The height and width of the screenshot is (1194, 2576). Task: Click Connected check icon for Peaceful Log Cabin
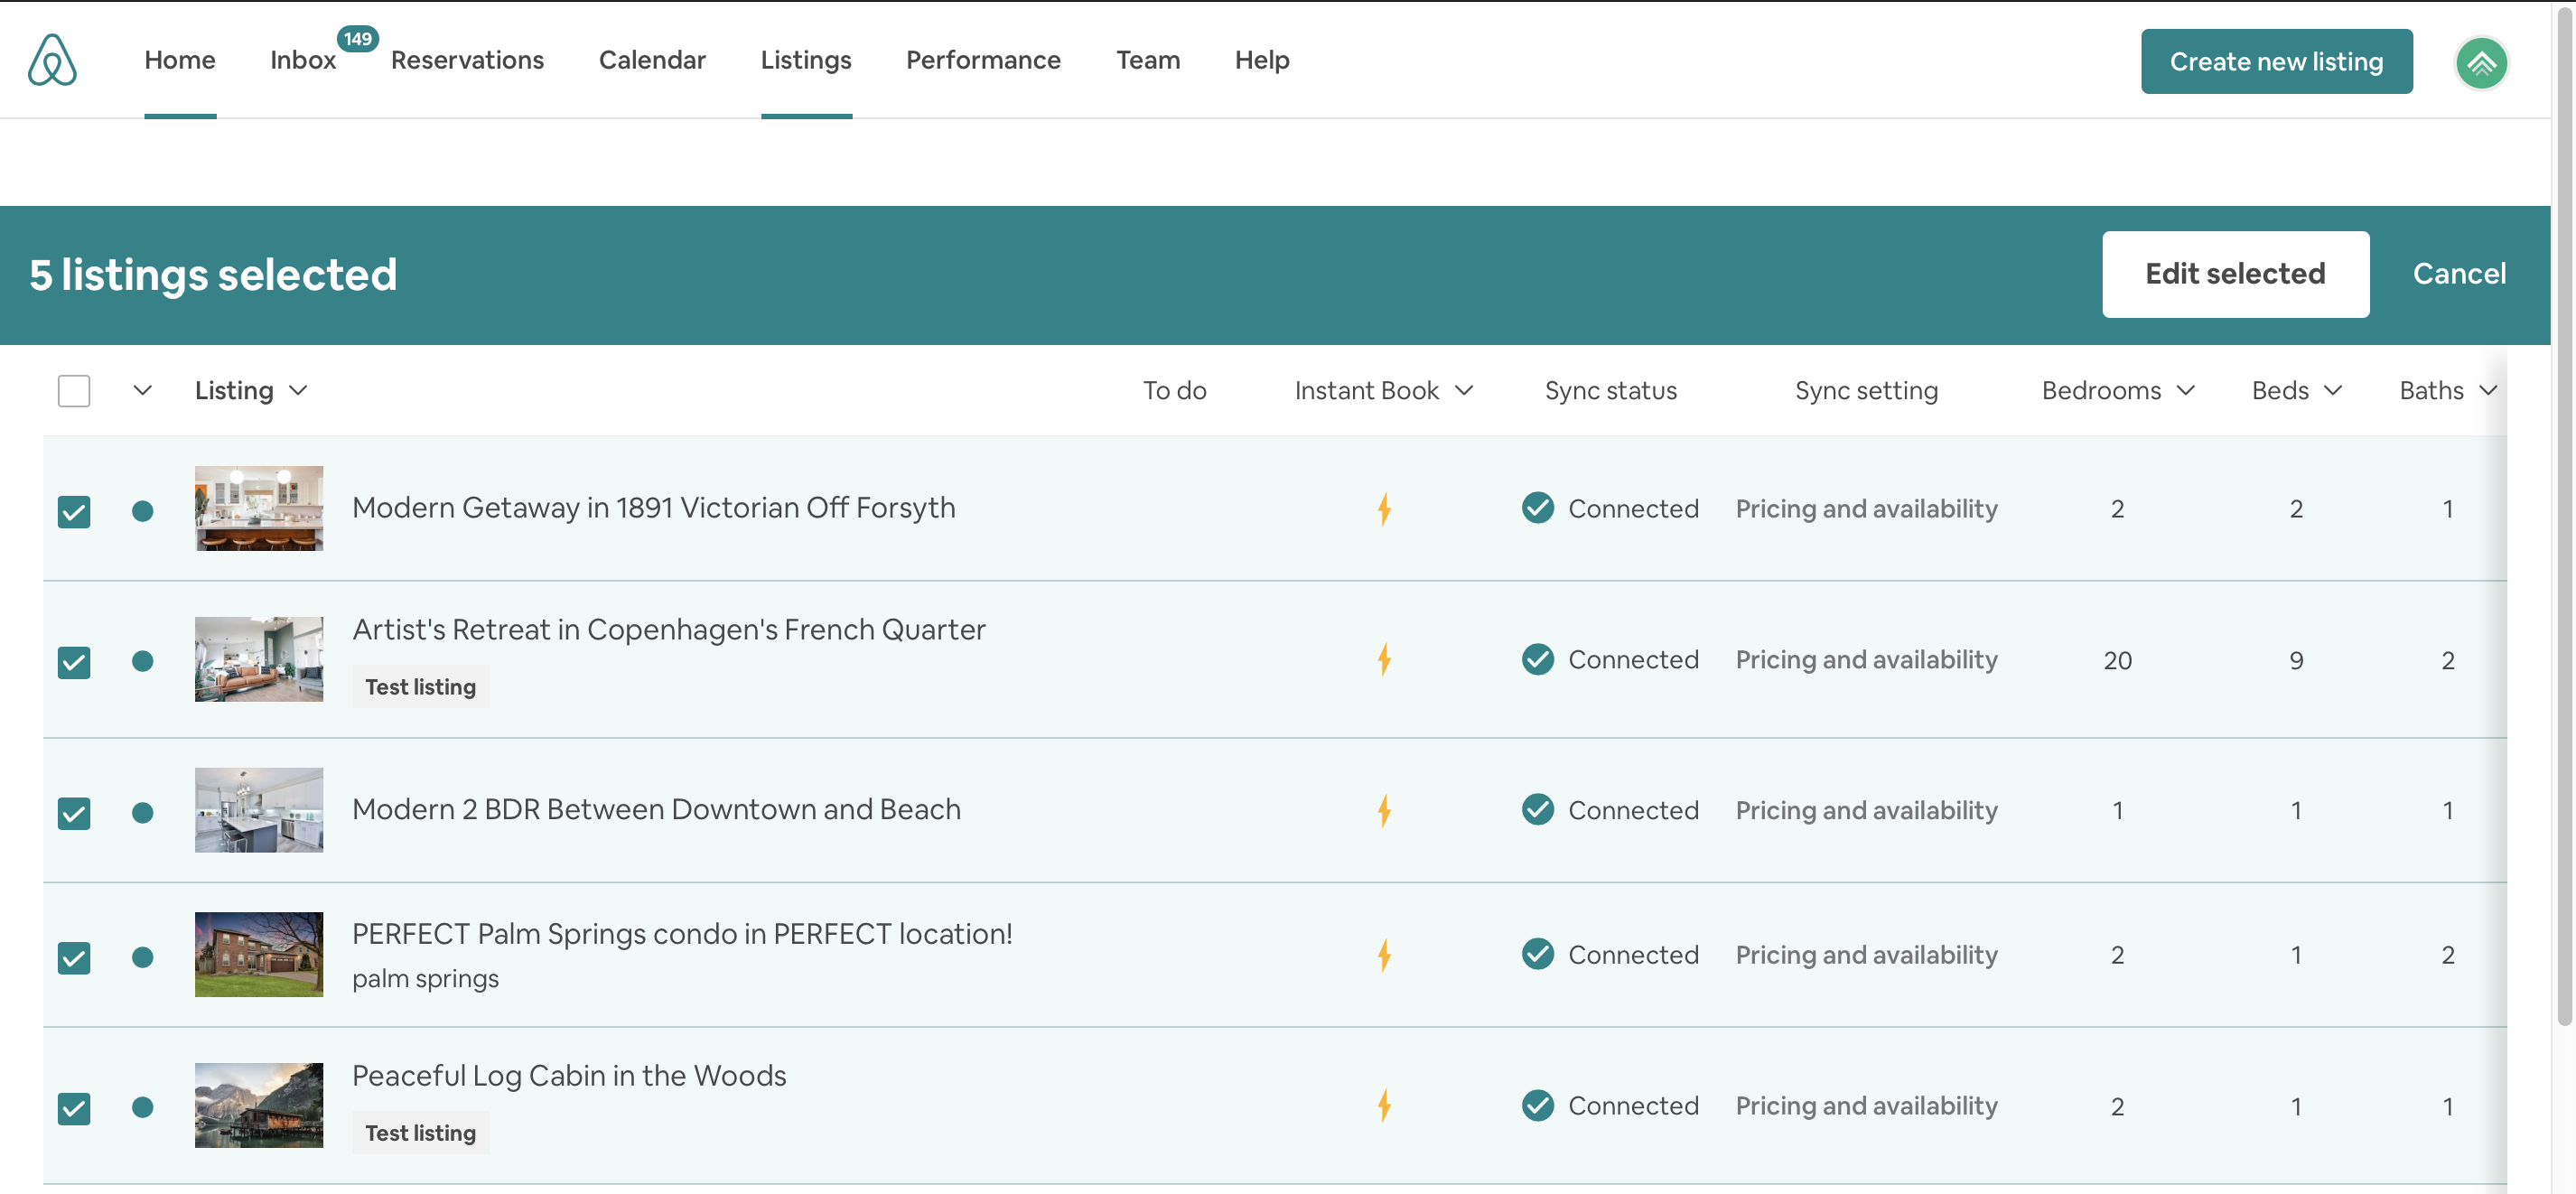pyautogui.click(x=1537, y=1106)
